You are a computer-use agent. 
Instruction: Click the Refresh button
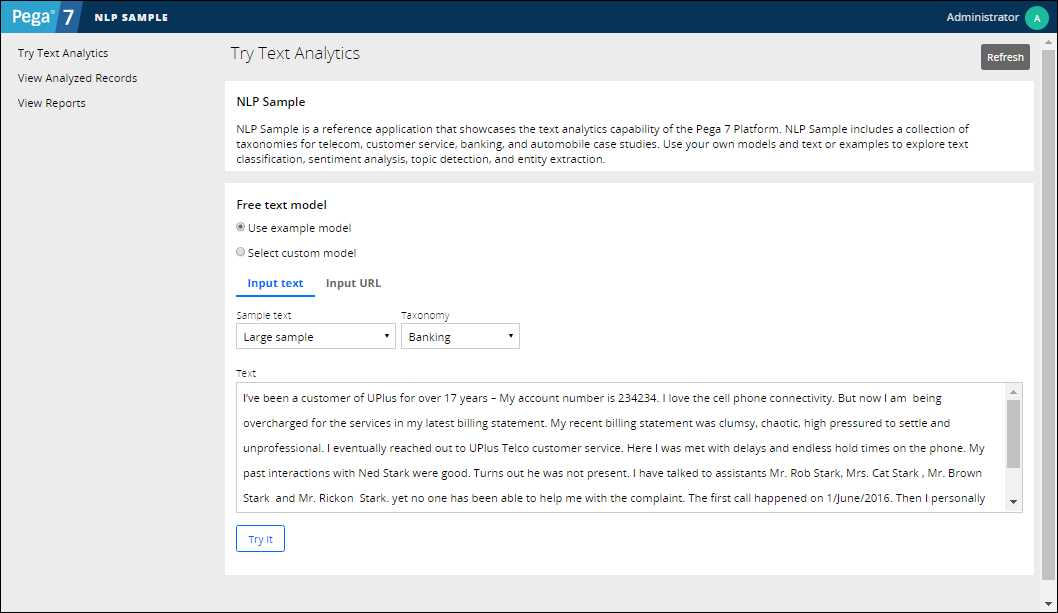coord(1005,57)
